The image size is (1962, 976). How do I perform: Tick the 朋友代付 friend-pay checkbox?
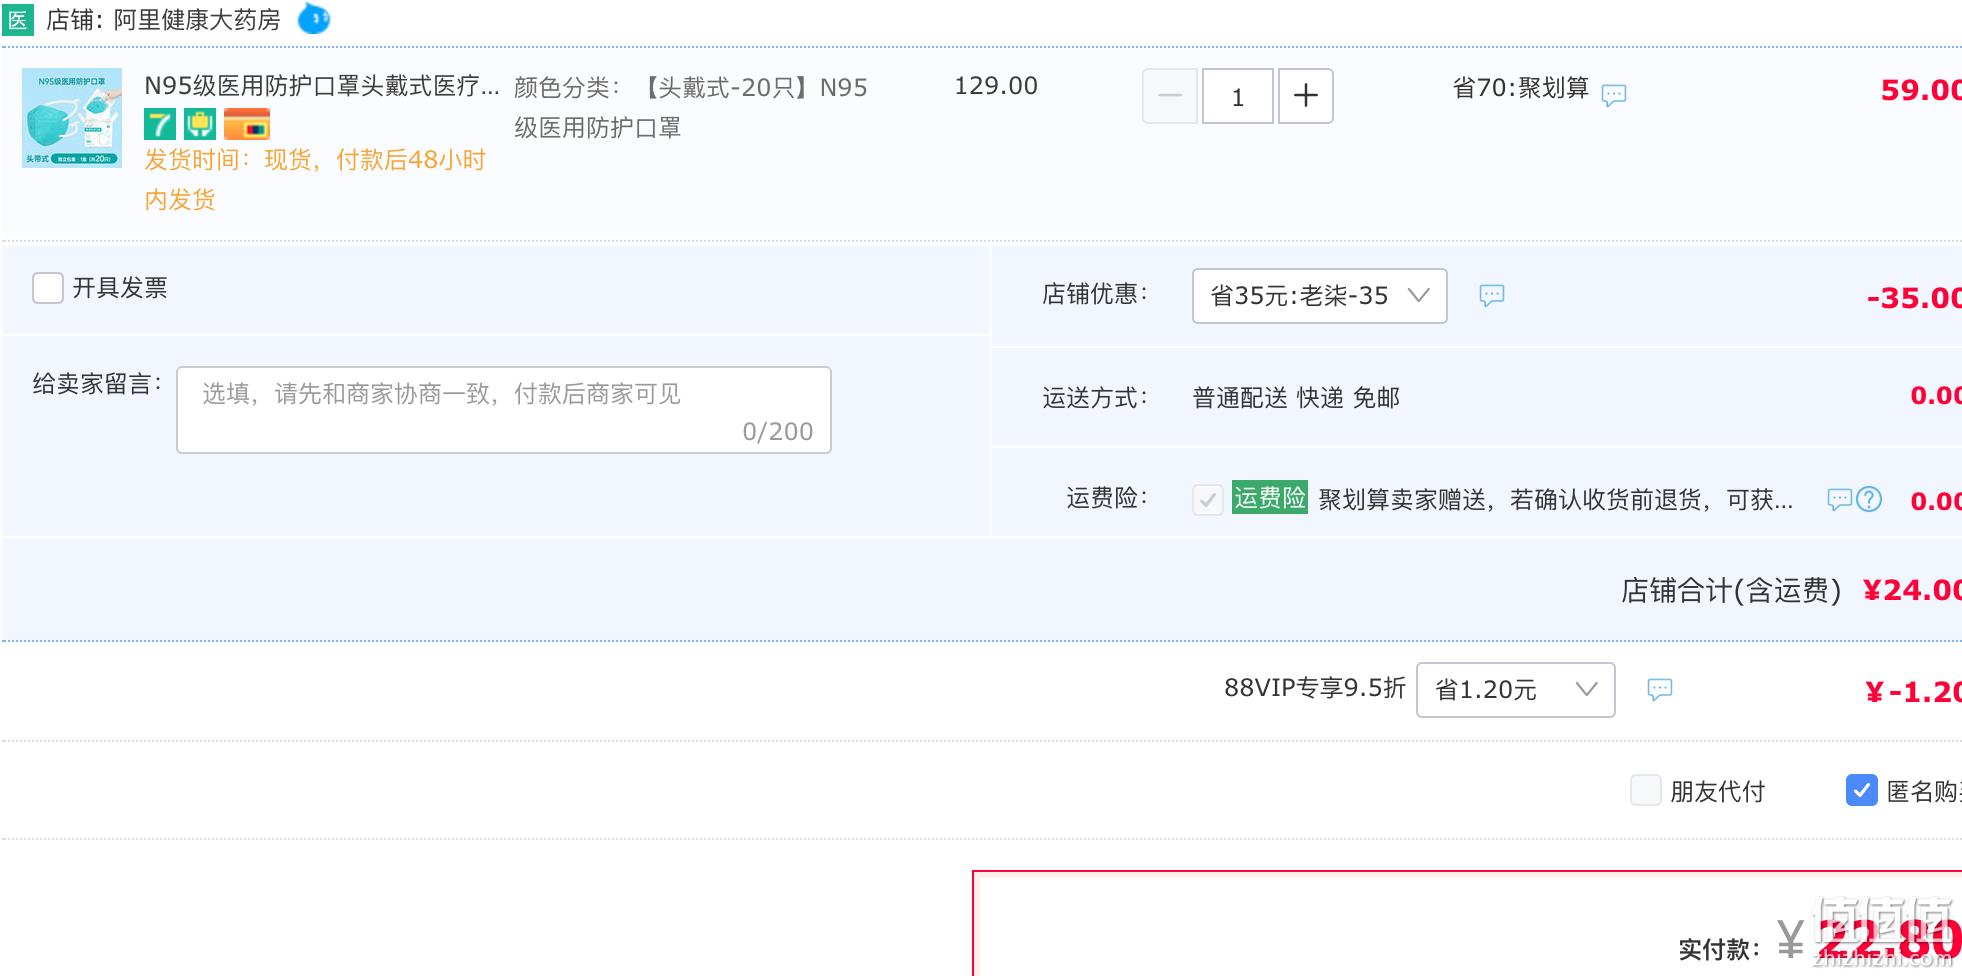(1646, 790)
